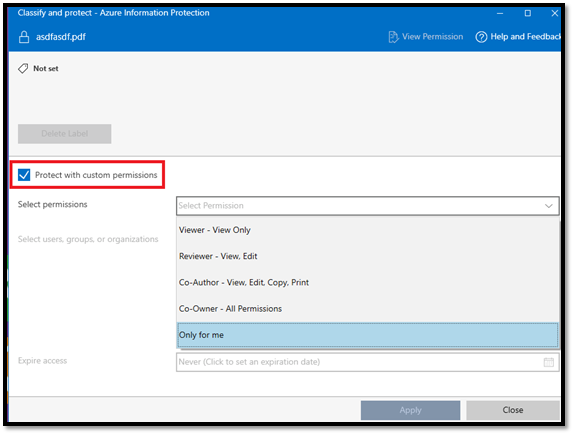Pick the Only for me option
574x435 pixels.
tap(368, 335)
